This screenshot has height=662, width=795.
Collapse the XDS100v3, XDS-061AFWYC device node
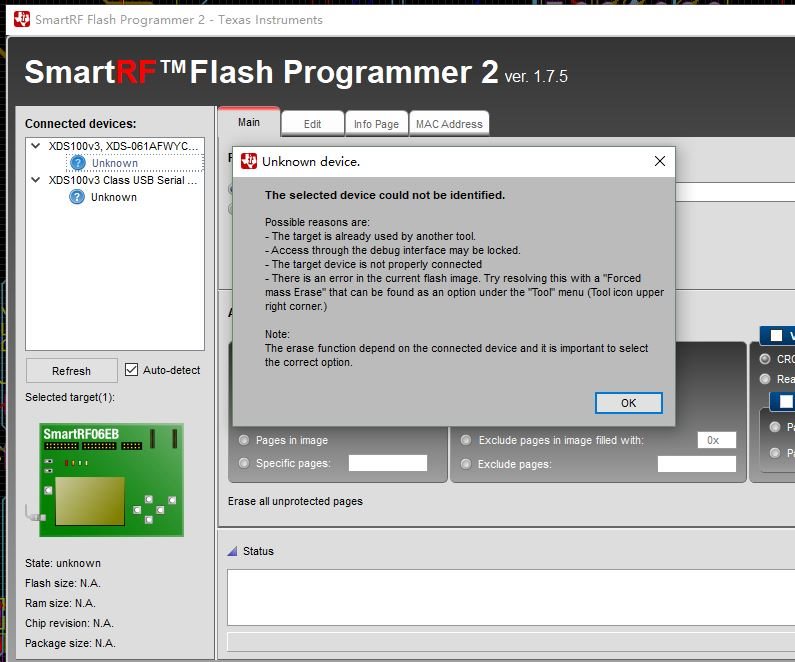35,146
